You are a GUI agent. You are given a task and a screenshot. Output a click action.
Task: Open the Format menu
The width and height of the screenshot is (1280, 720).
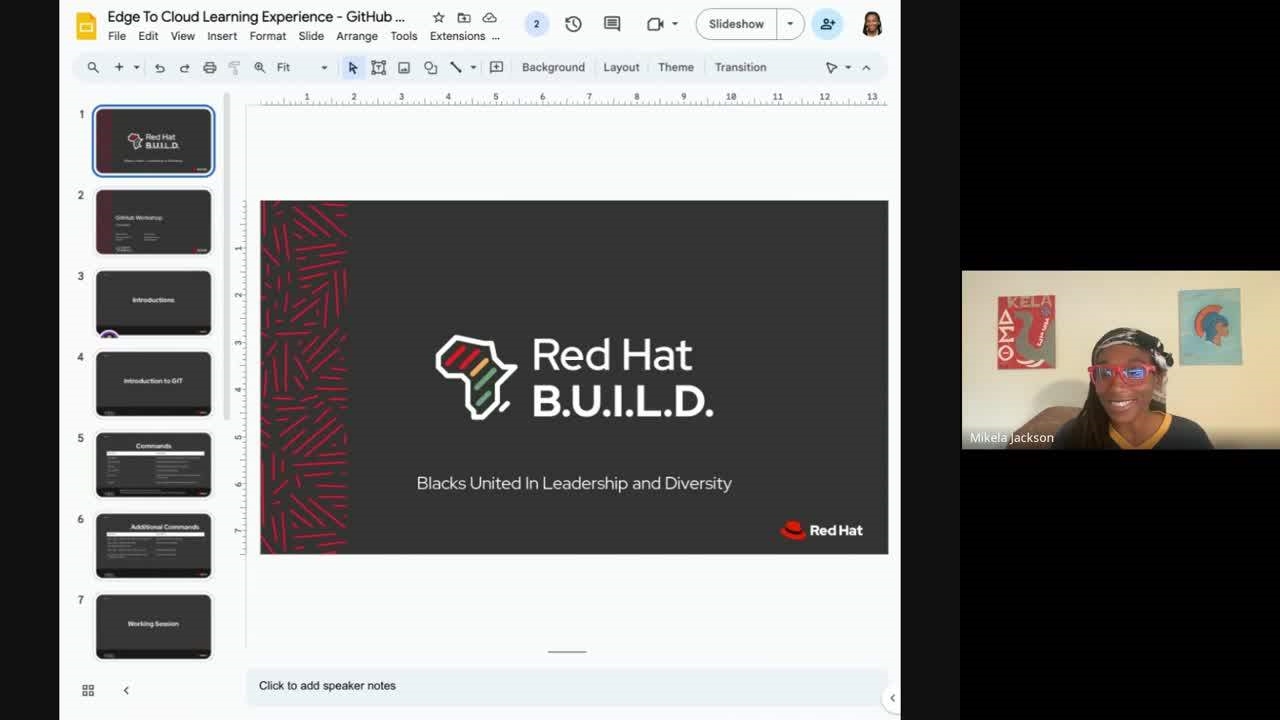point(268,36)
